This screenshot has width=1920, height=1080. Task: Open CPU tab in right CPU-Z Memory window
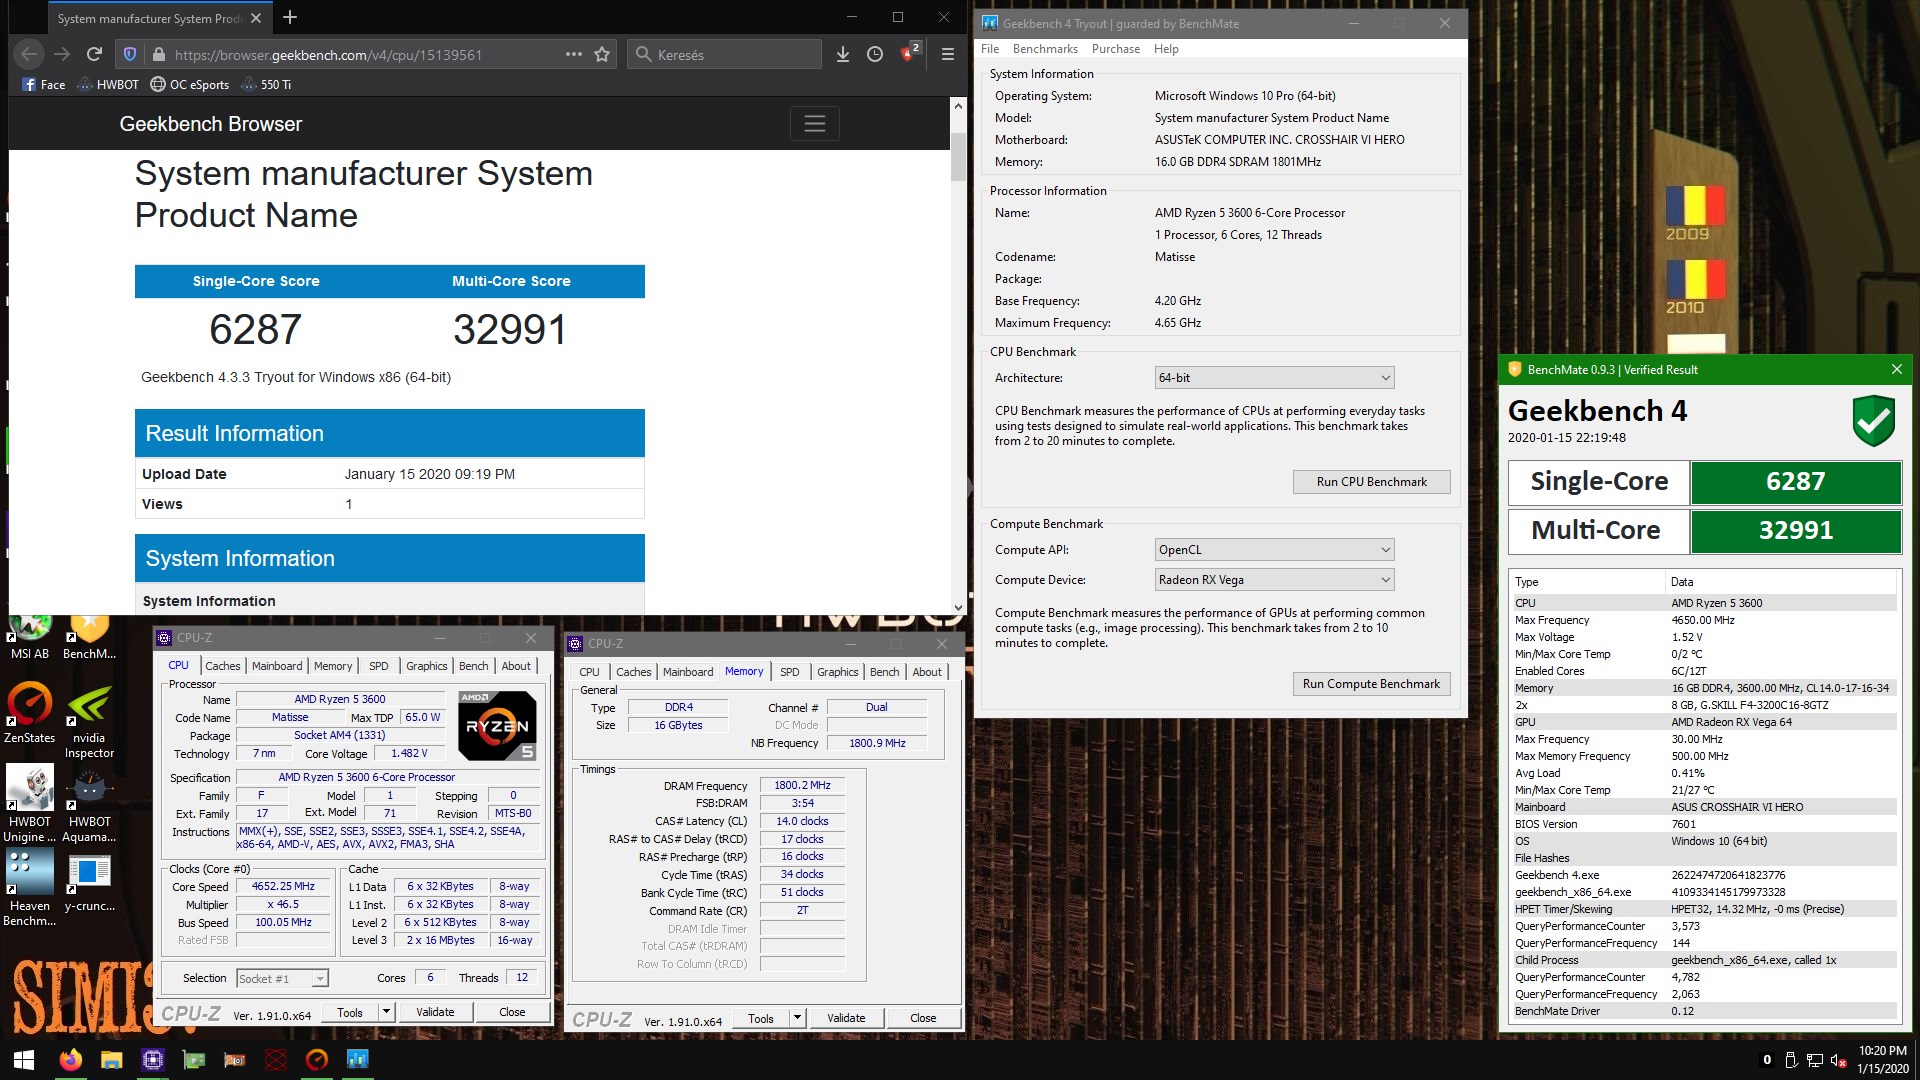589,671
